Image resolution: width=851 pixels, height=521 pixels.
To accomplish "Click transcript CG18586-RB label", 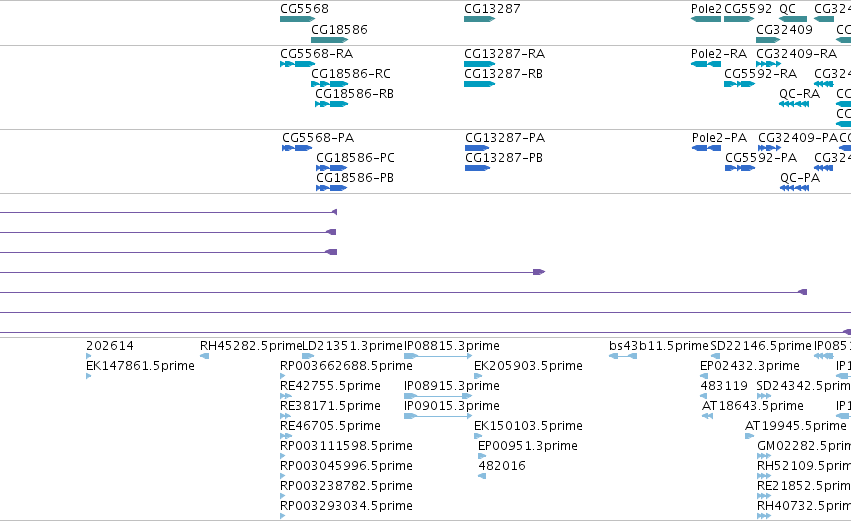I will [354, 94].
